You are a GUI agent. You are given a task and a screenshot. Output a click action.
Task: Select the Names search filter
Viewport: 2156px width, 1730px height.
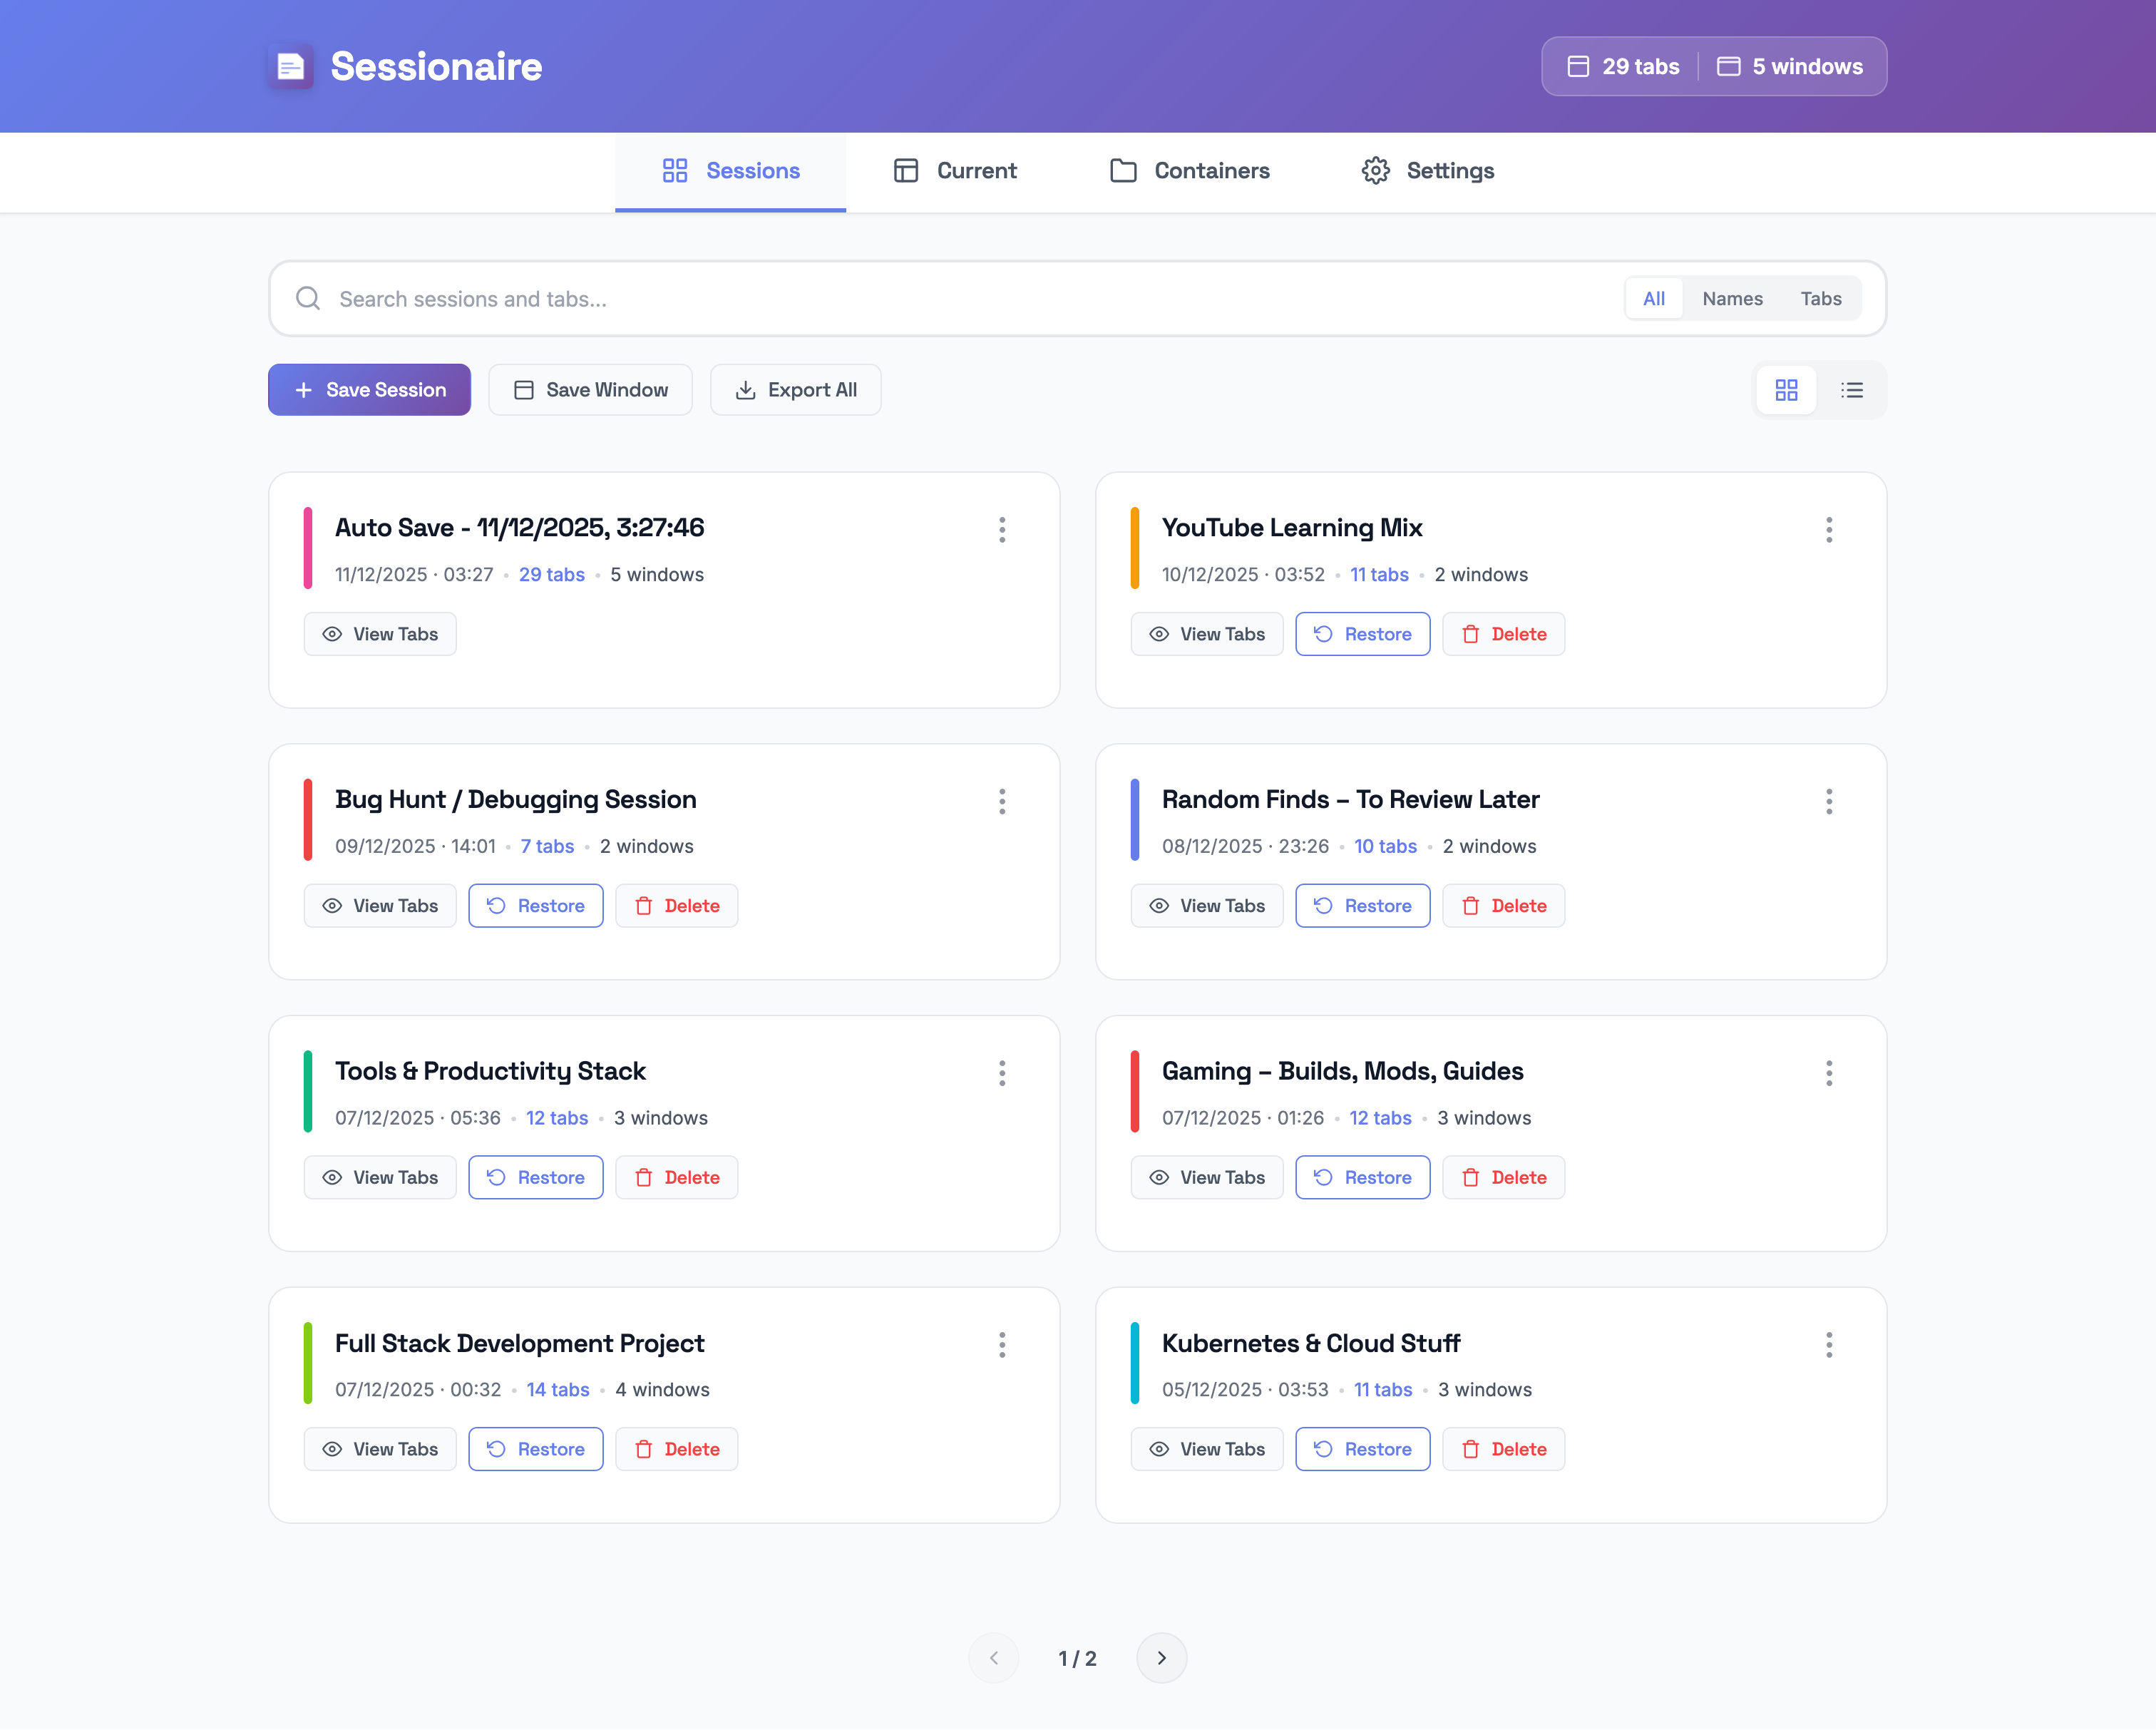[1732, 298]
